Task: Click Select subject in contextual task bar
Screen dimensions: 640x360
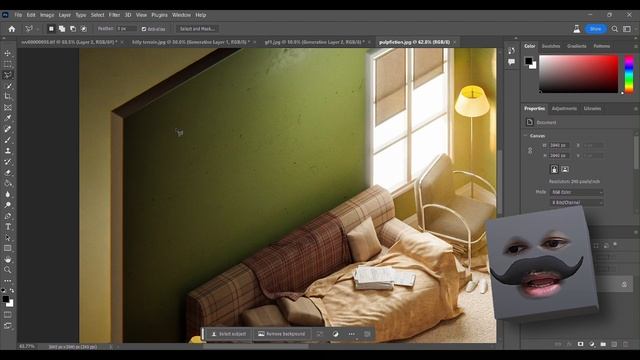Action: pos(229,334)
